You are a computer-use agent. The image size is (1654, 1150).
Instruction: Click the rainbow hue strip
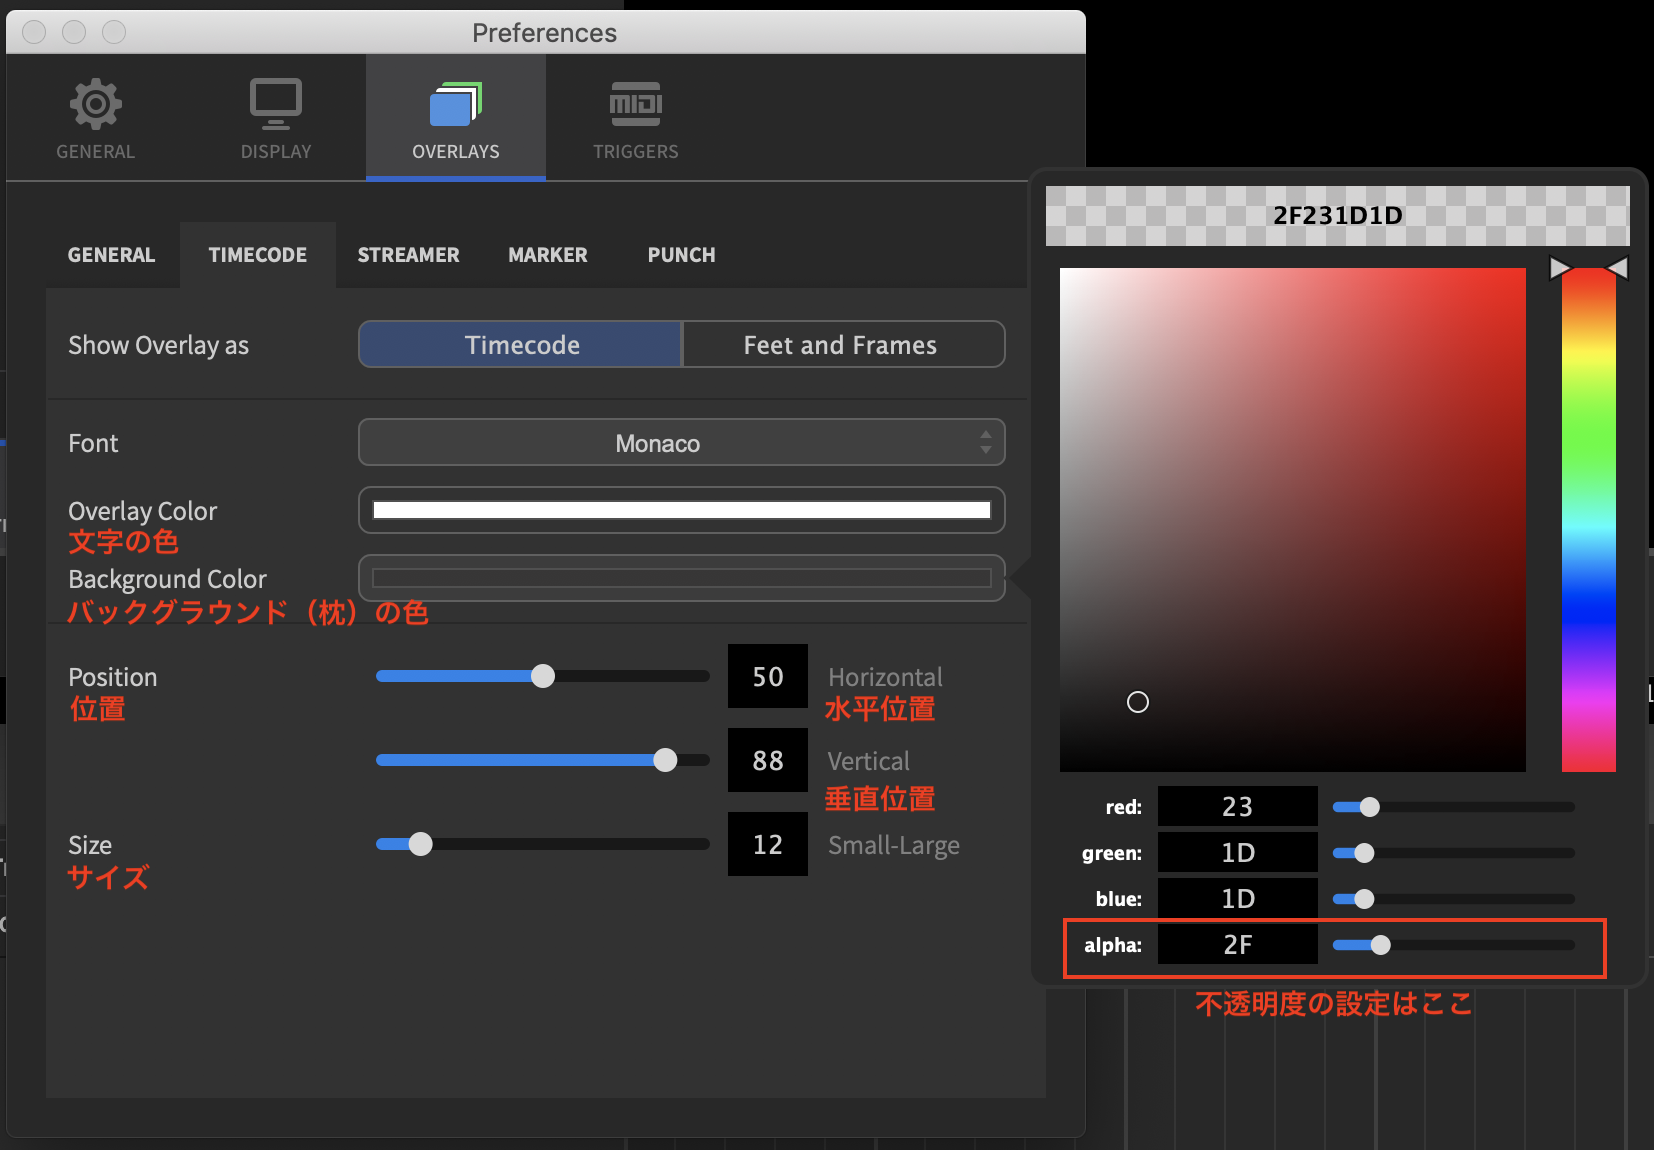pyautogui.click(x=1589, y=520)
